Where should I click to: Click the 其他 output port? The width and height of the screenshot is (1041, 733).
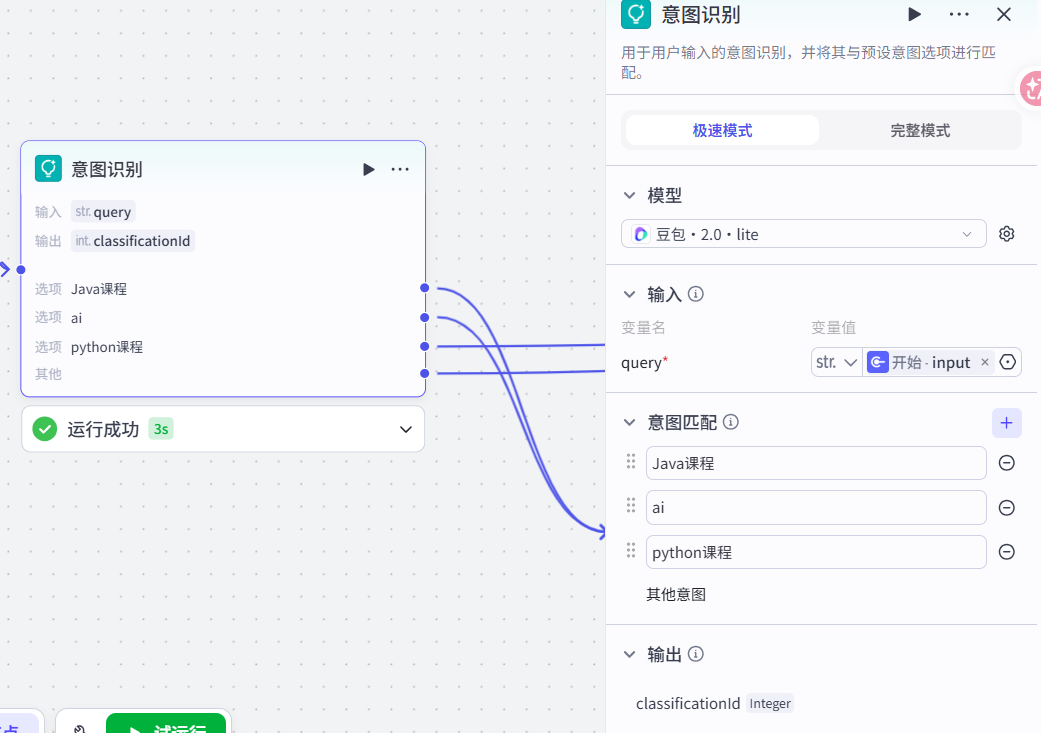(424, 373)
